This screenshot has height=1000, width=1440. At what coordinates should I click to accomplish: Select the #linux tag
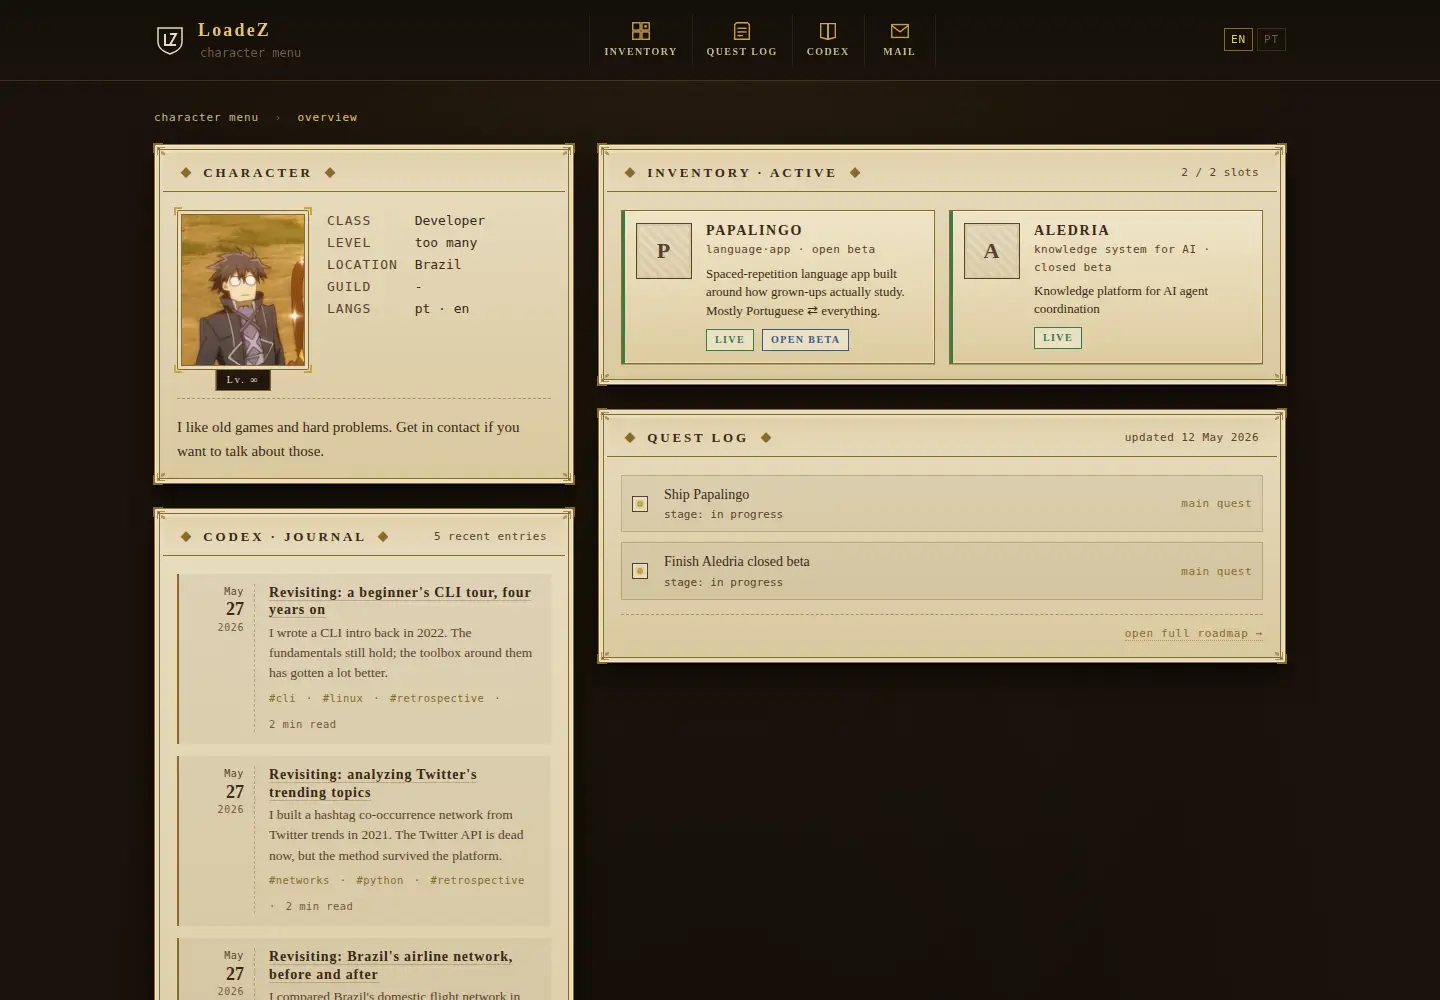[x=343, y=698]
